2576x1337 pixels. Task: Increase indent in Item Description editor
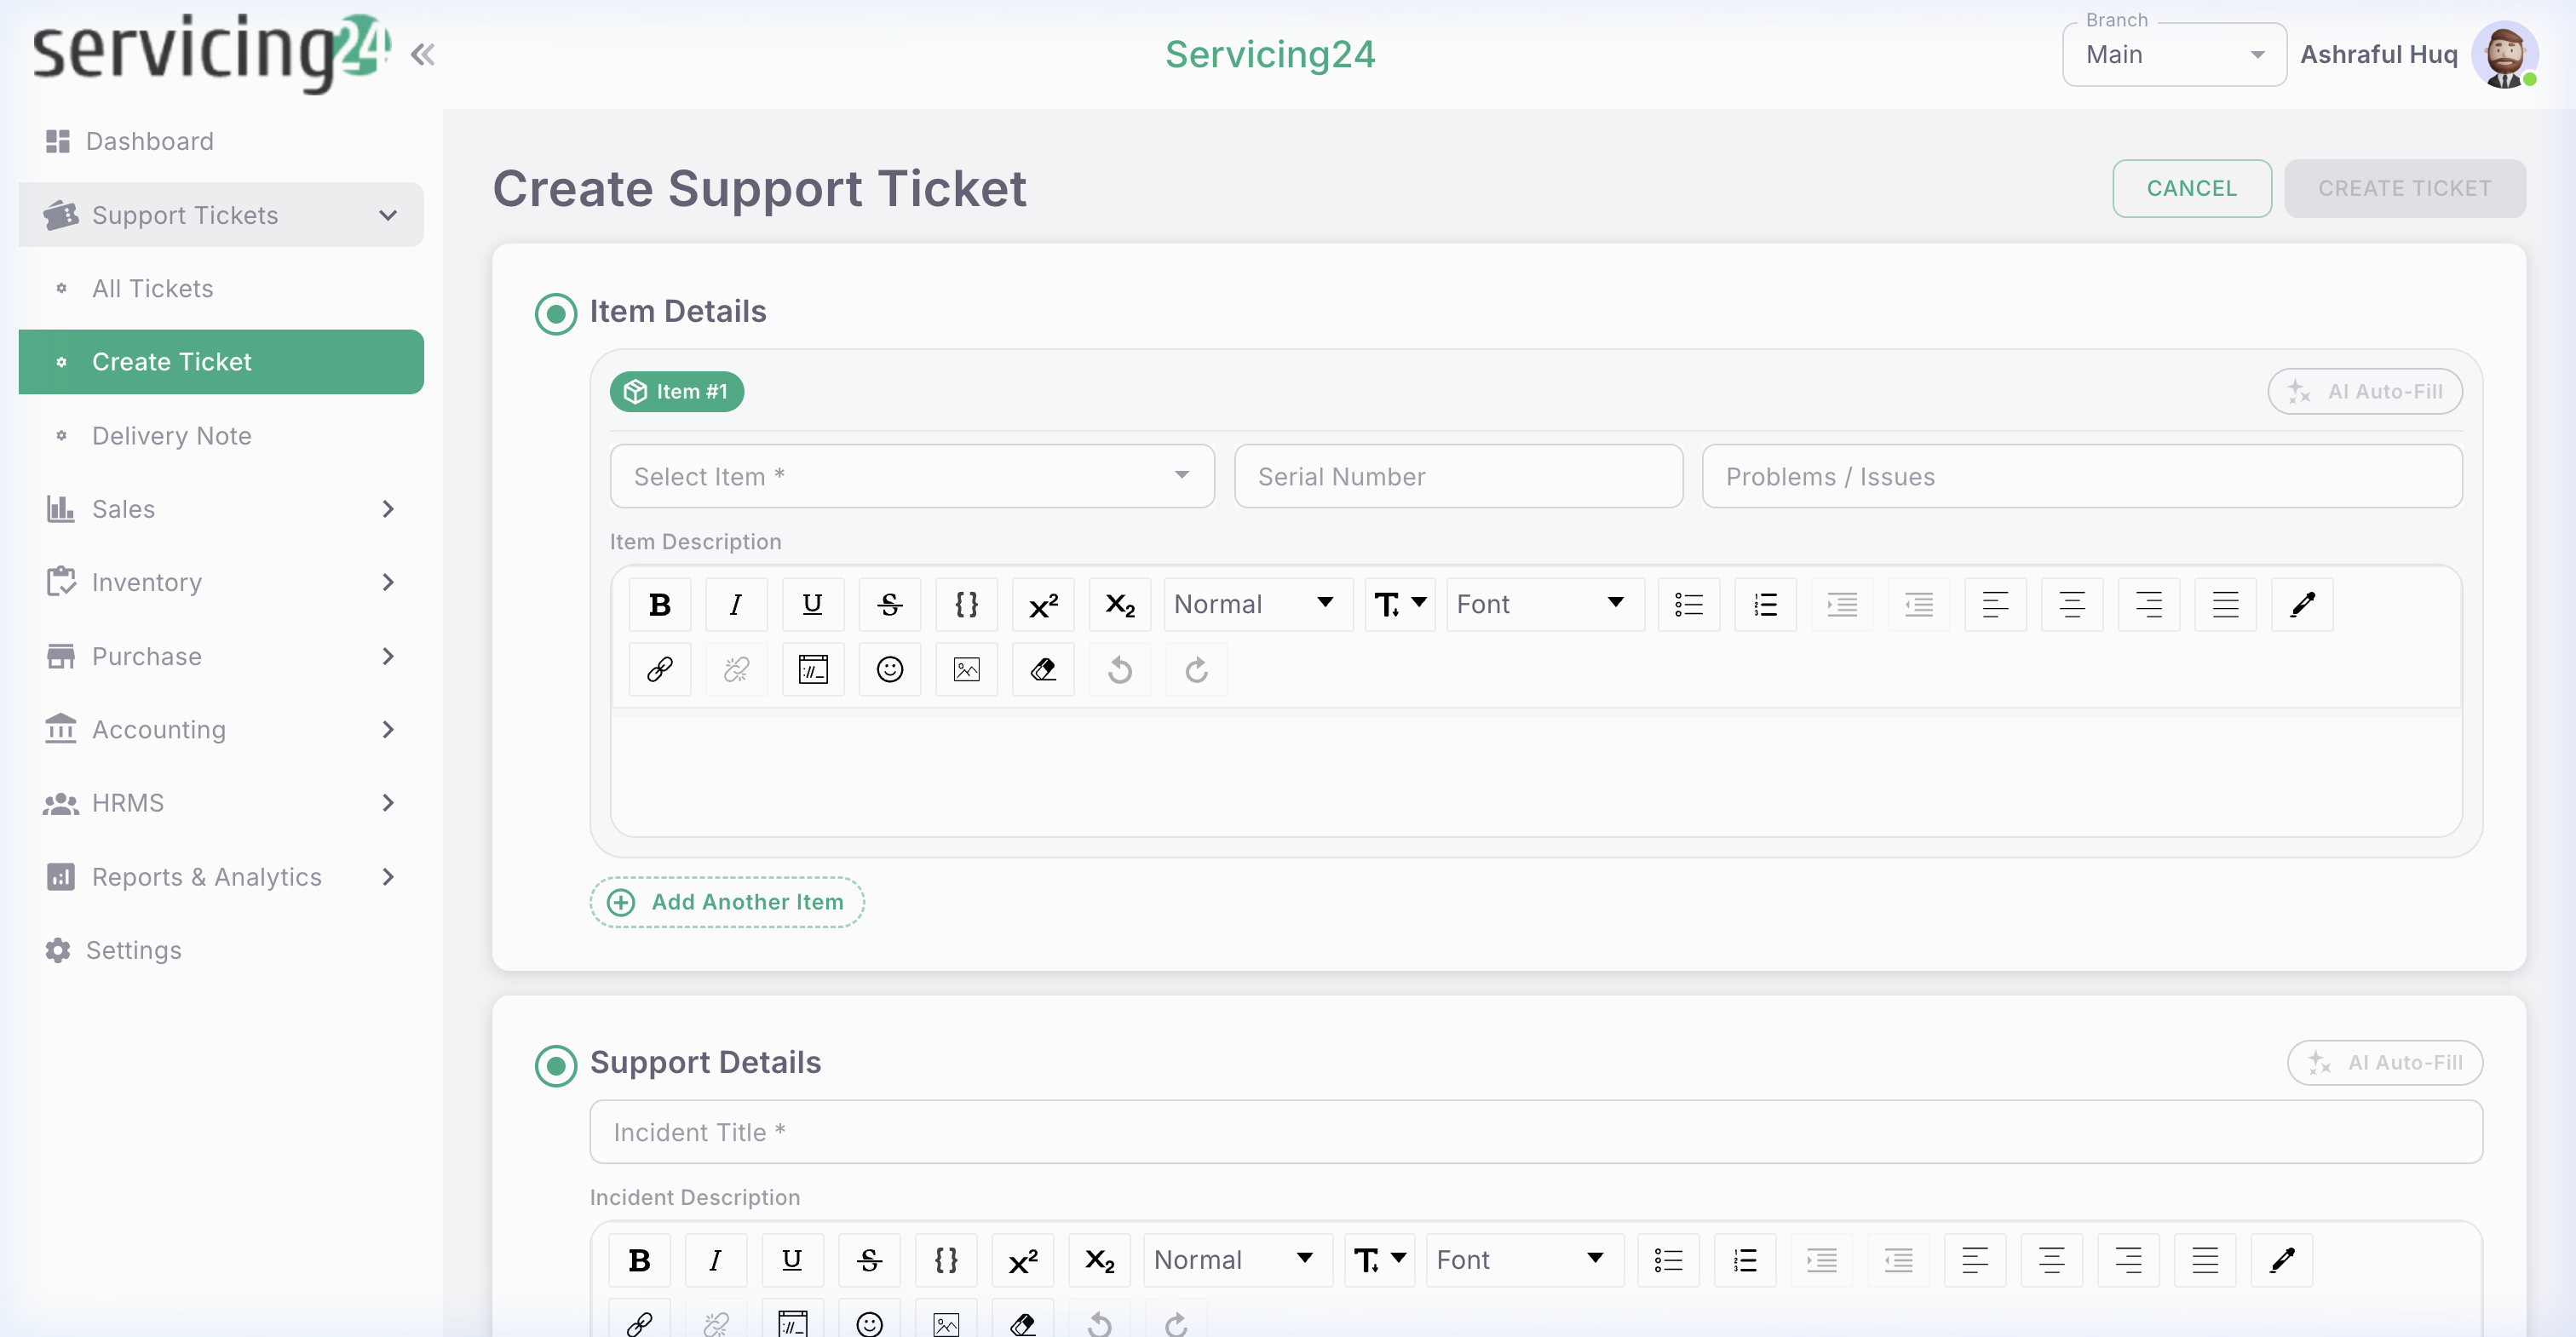1842,604
